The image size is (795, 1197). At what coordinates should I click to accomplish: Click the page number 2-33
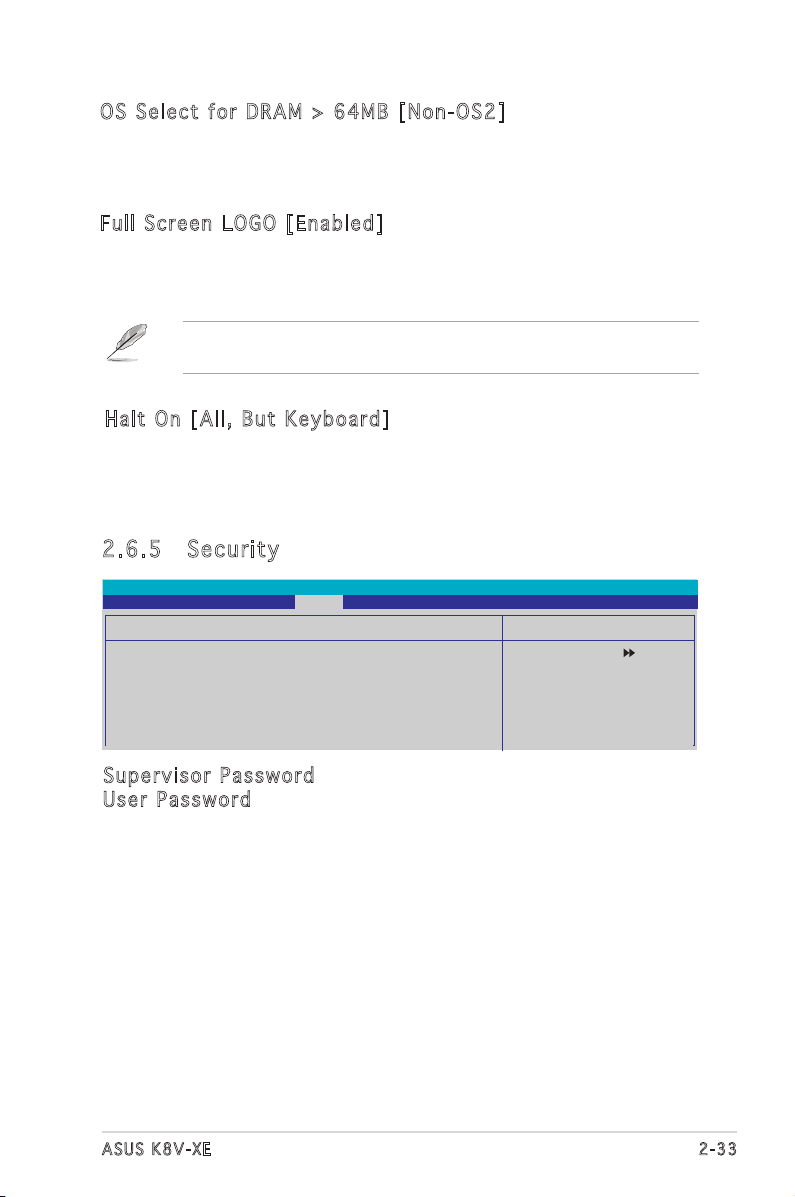pyautogui.click(x=718, y=1149)
